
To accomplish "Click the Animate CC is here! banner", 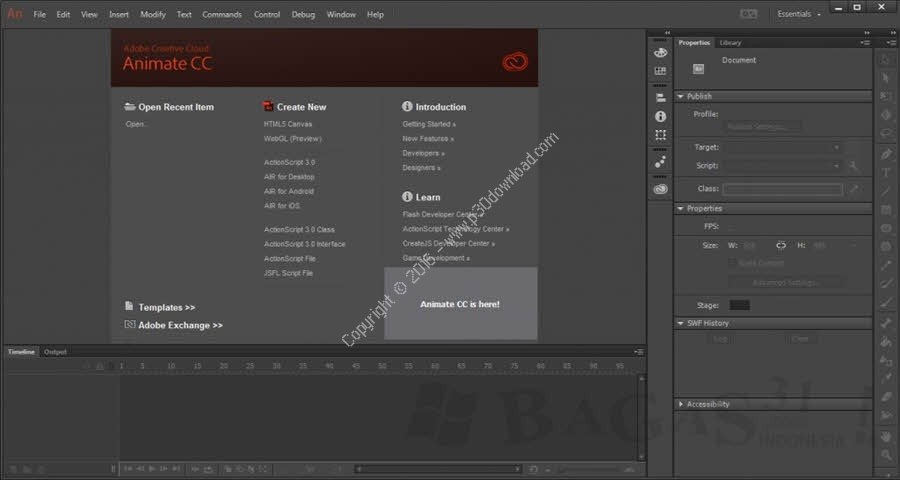I will pos(460,303).
